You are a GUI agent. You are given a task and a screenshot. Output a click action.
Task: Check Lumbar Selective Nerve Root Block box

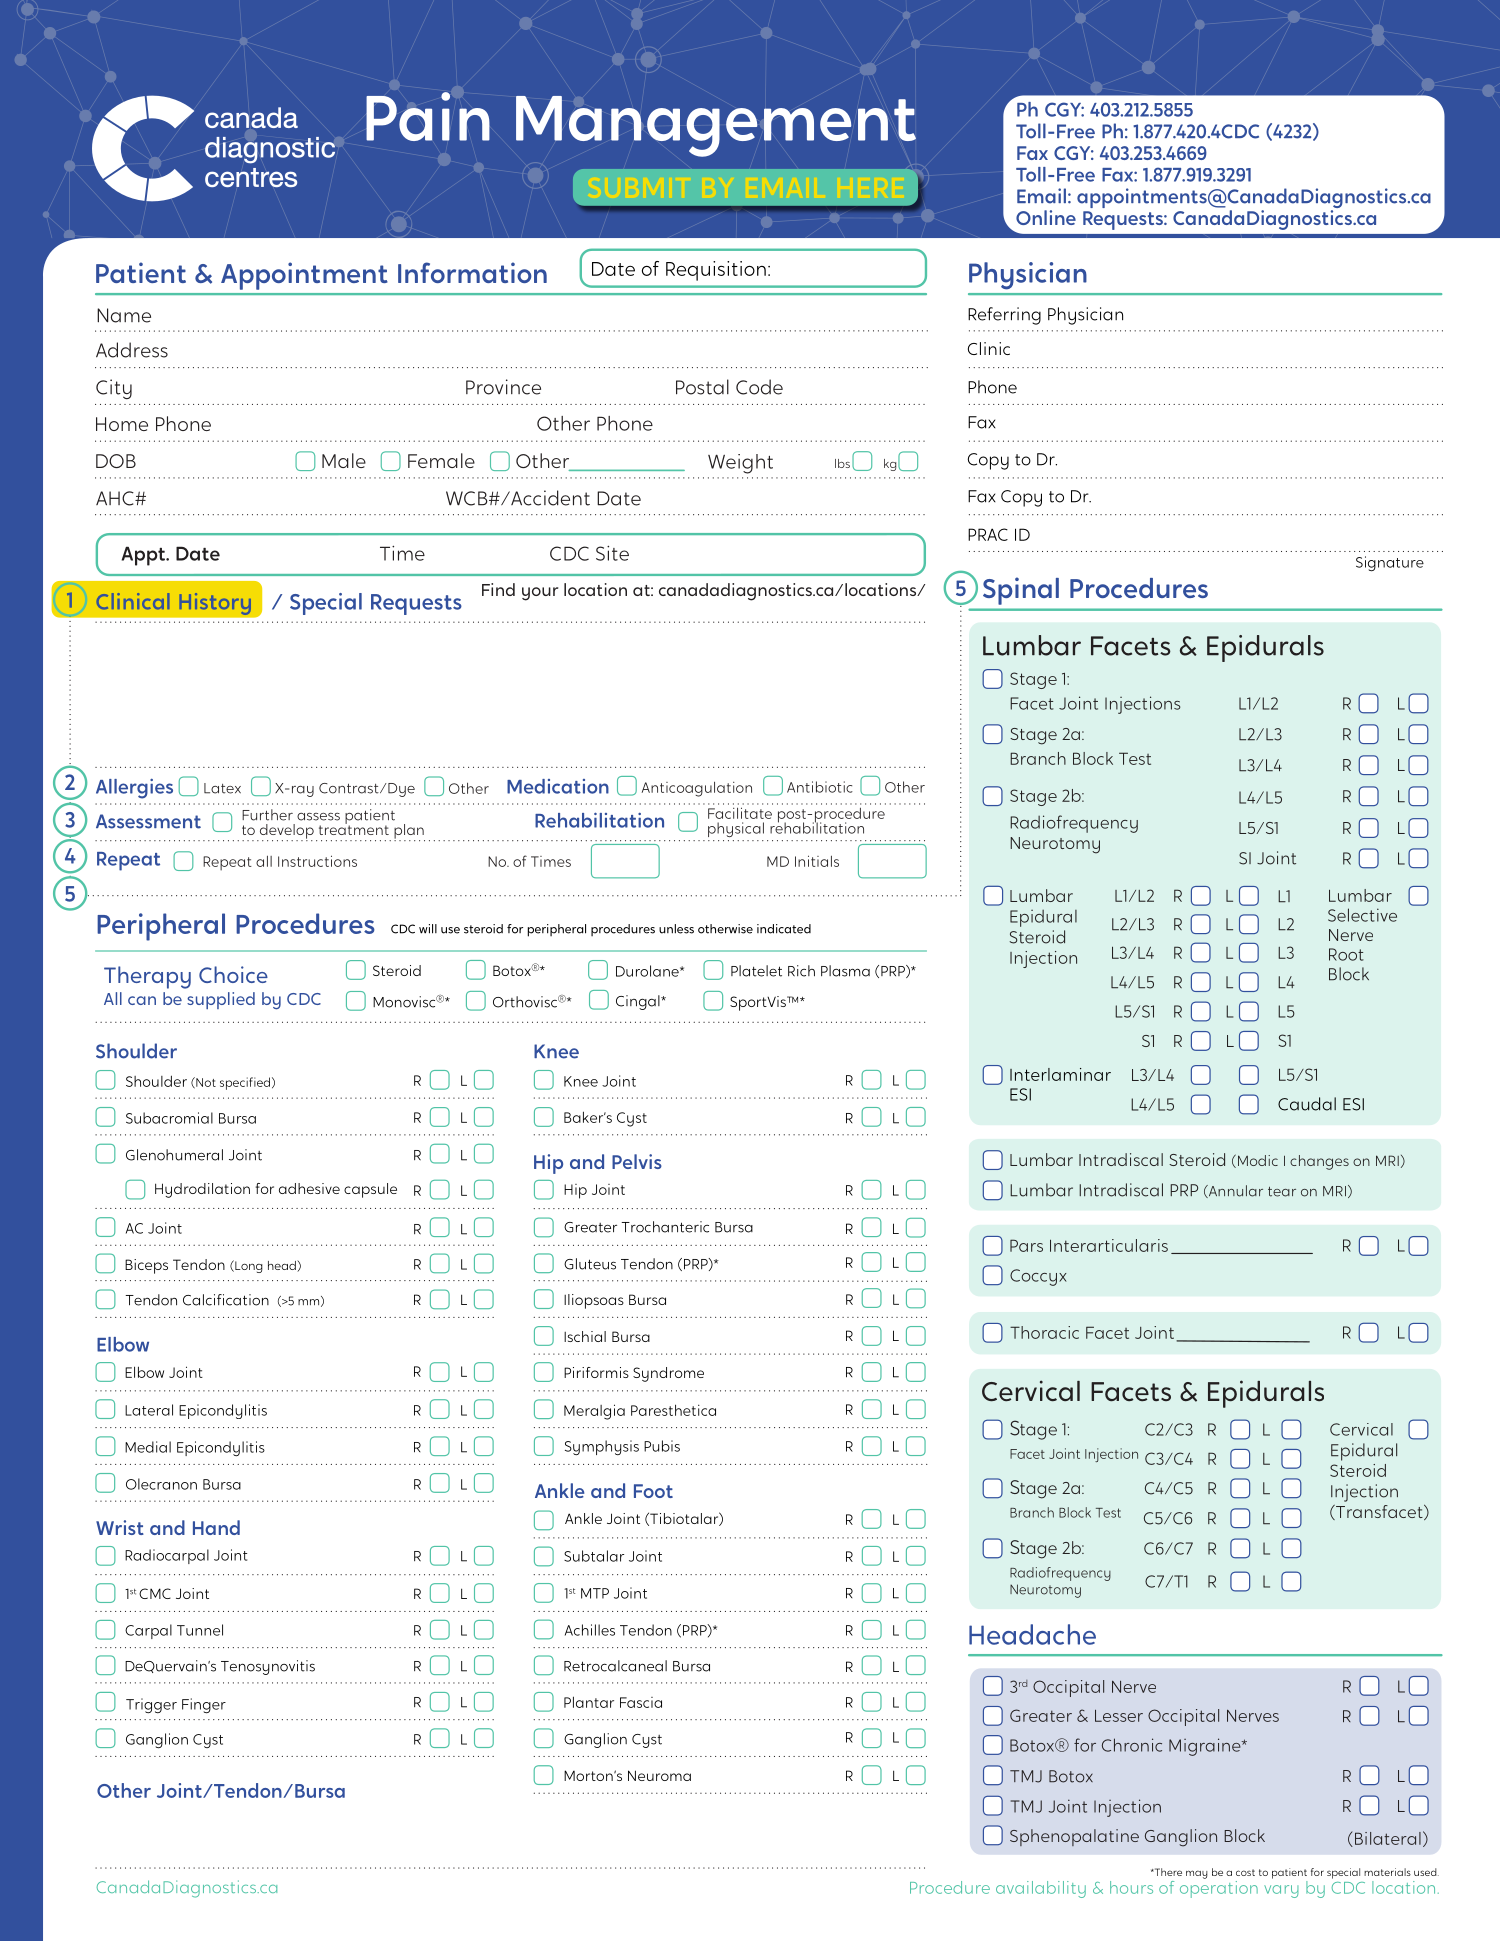point(1419,895)
